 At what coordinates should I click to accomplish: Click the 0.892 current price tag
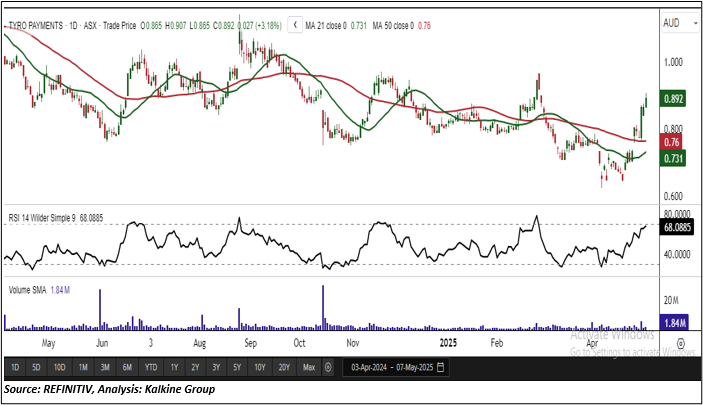pos(673,99)
